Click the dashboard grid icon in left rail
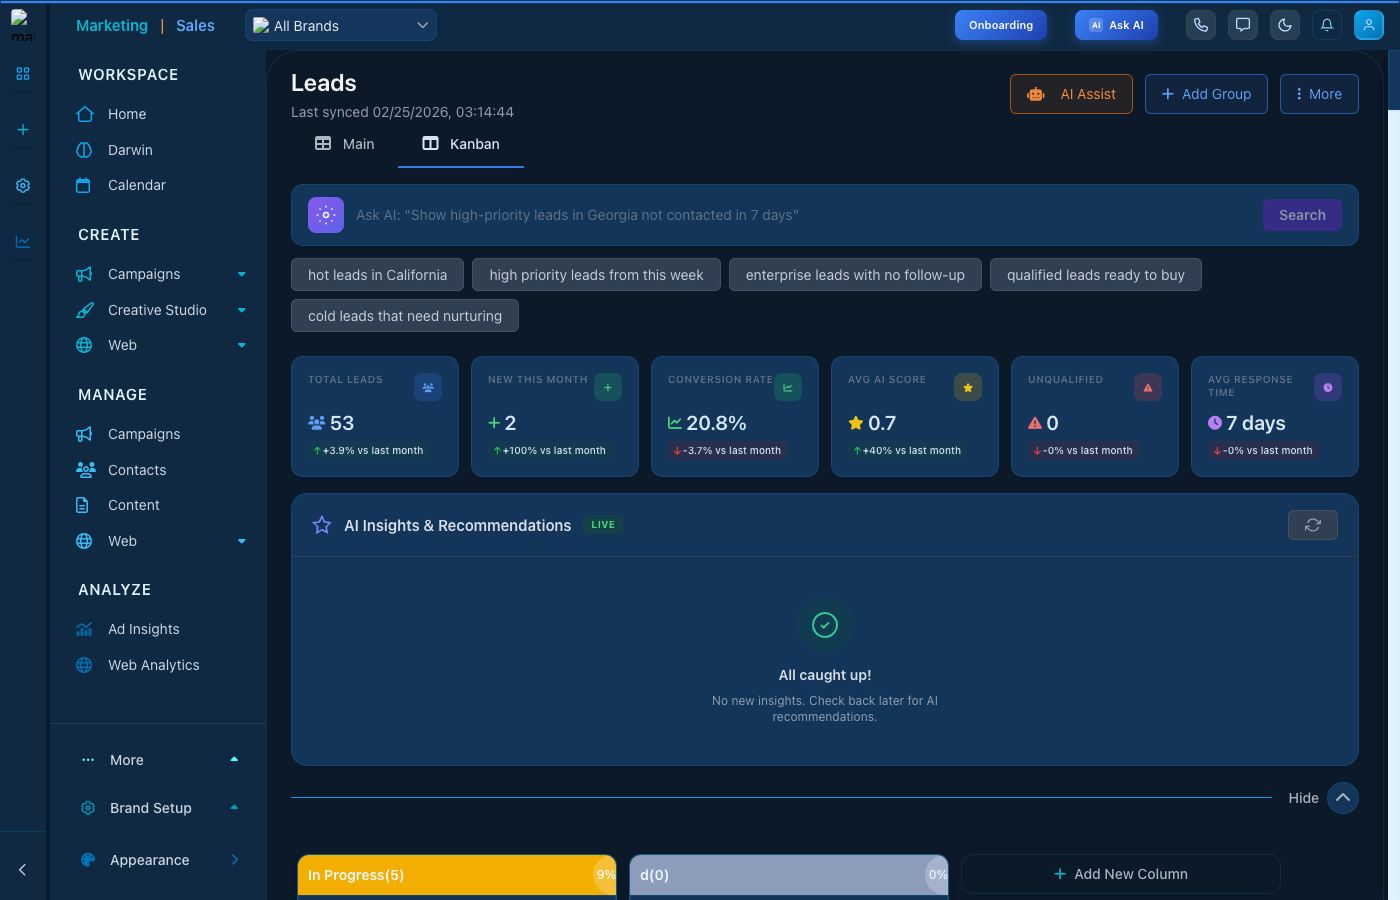This screenshot has width=1400, height=900. 23,74
